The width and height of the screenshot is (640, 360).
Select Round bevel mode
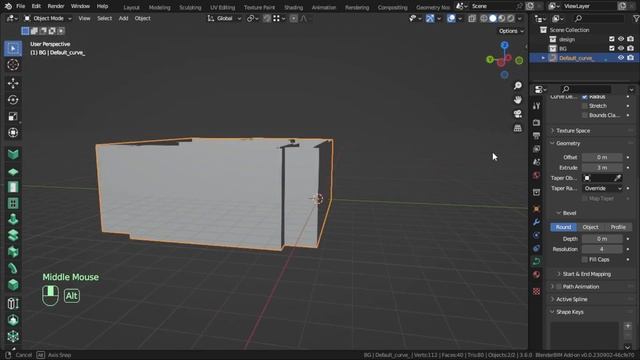pos(563,227)
